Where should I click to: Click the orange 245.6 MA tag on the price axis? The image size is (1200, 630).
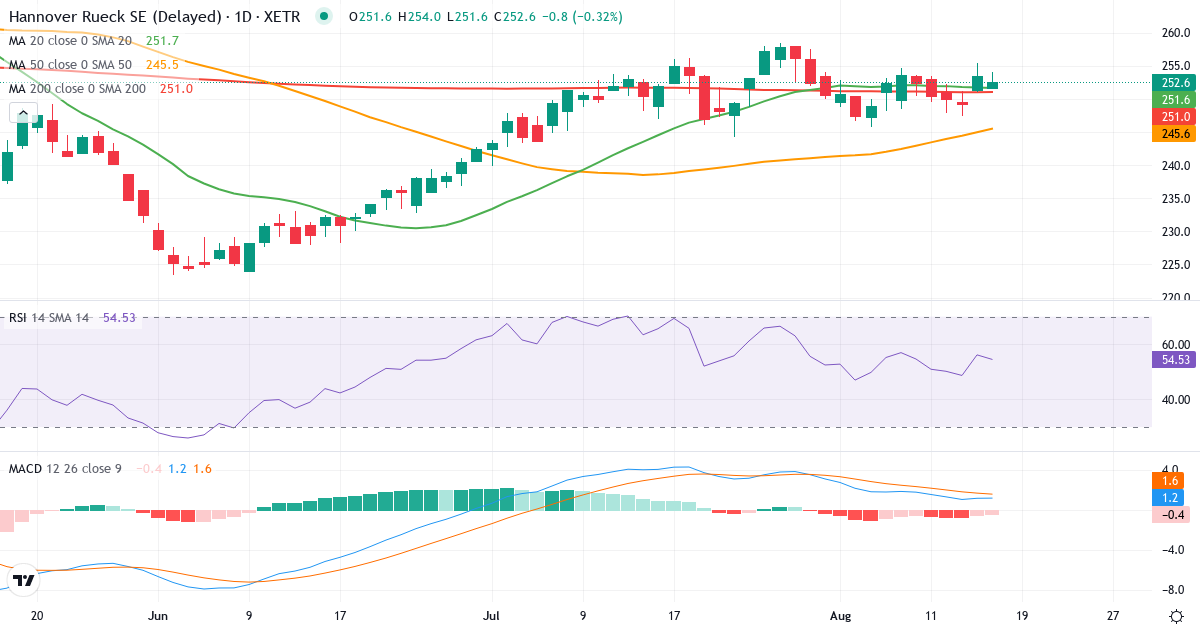coord(1176,134)
